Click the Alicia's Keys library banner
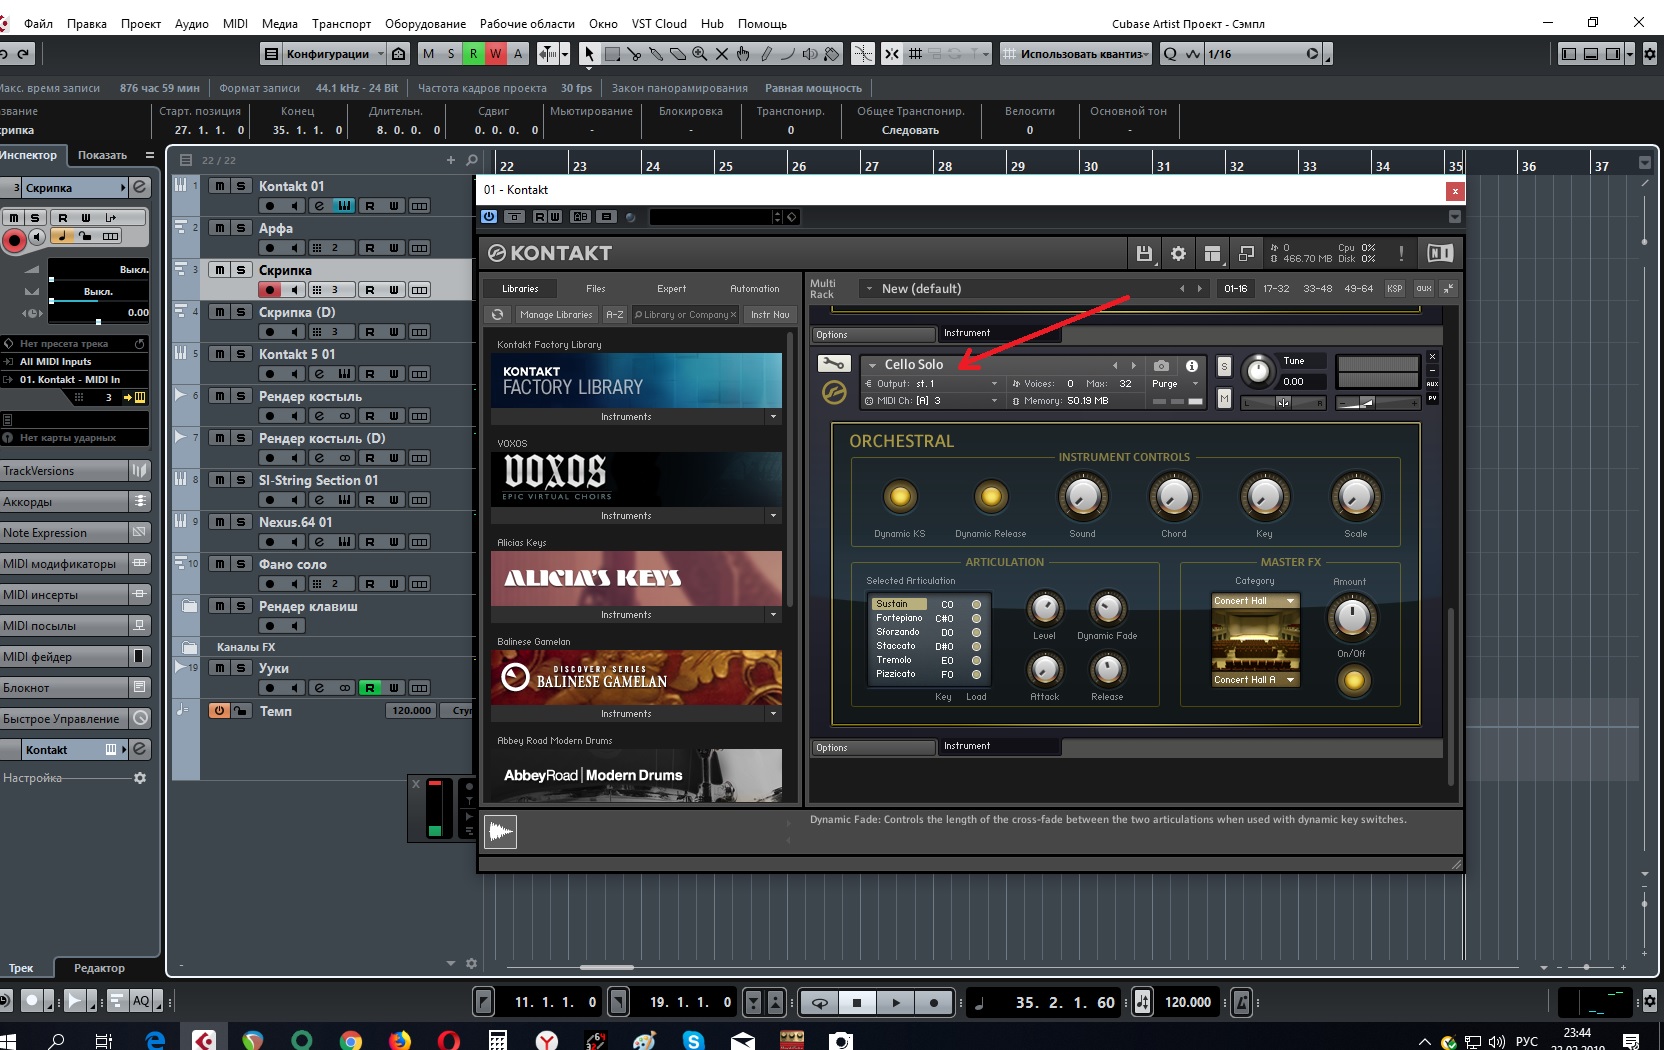1680x1050 pixels. click(636, 578)
